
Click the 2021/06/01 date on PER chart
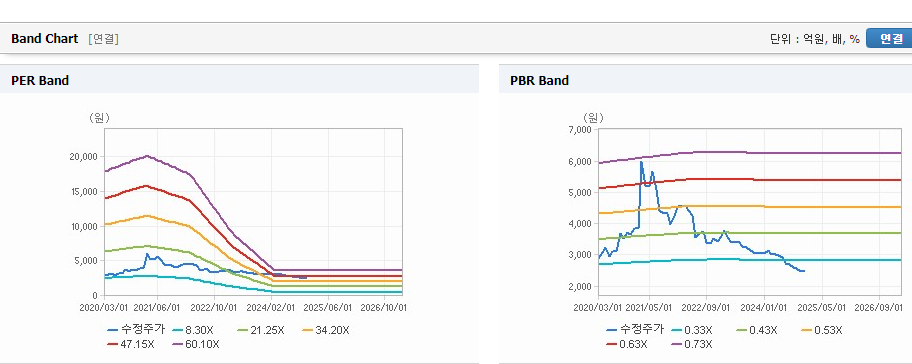point(158,307)
